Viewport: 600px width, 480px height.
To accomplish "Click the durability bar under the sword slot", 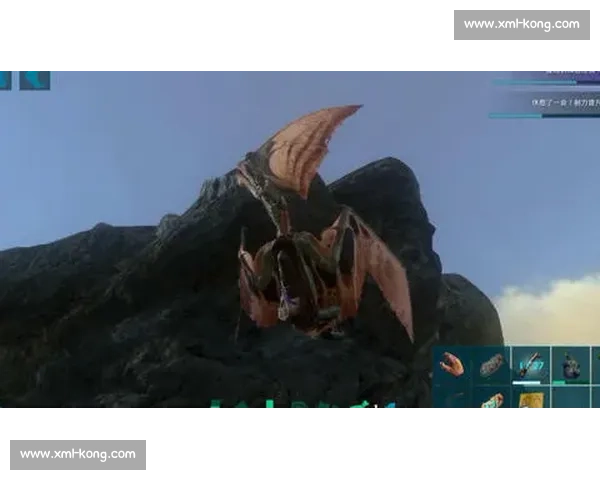I will [x=527, y=382].
